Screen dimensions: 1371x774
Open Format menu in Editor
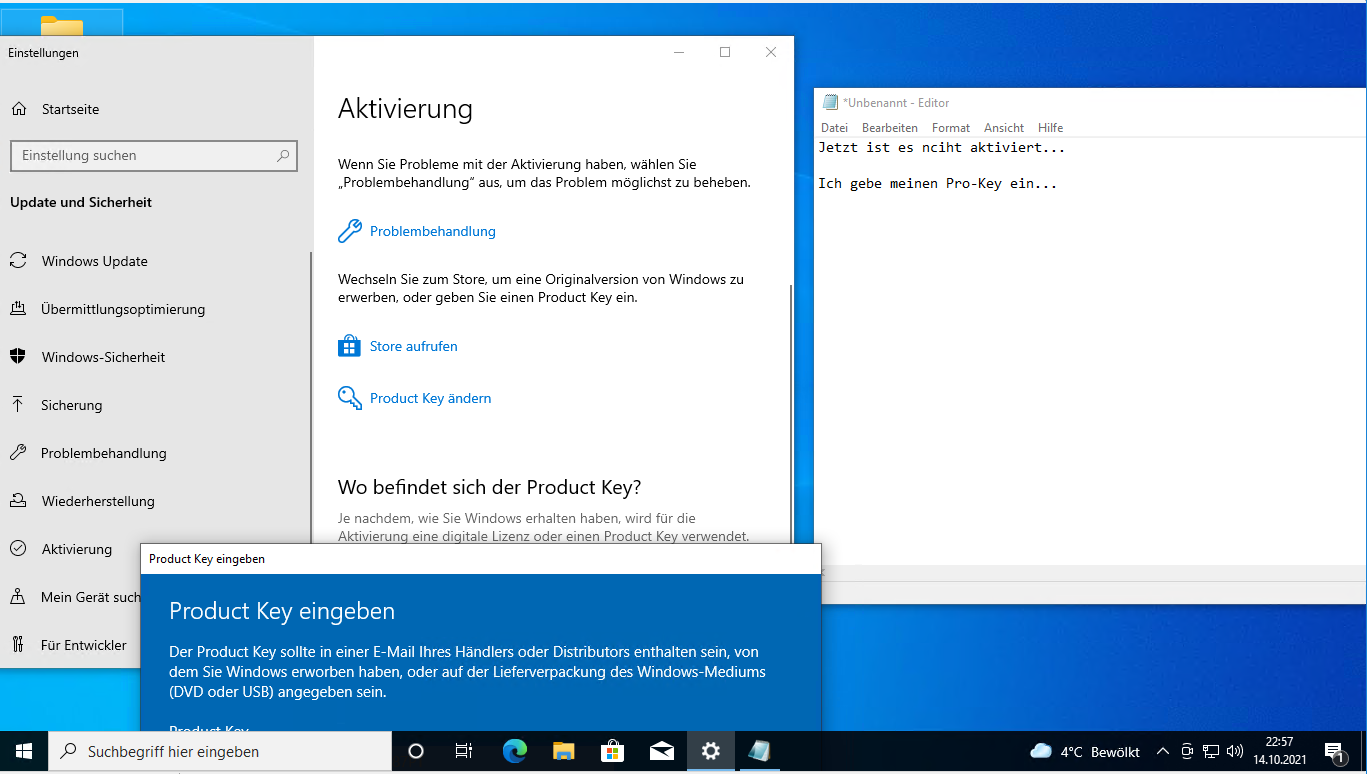point(951,128)
